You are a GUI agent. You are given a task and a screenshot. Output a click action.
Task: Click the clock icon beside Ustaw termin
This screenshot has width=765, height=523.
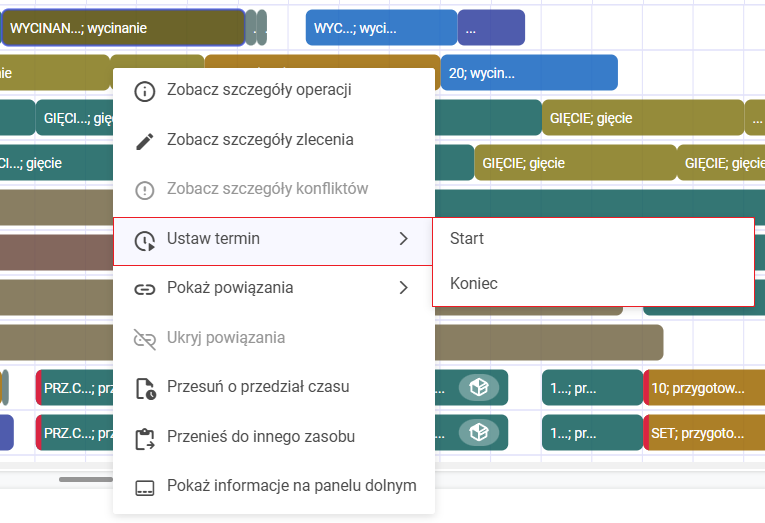[145, 239]
